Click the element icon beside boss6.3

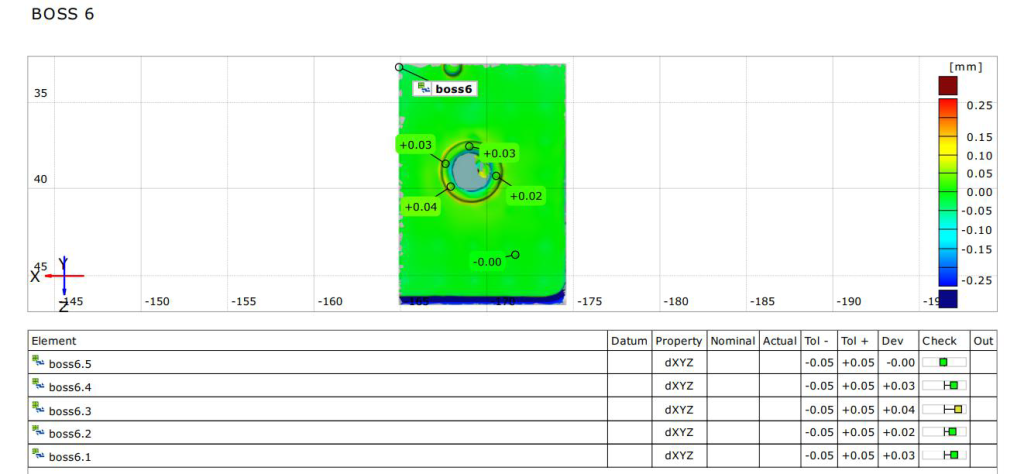[x=37, y=407]
